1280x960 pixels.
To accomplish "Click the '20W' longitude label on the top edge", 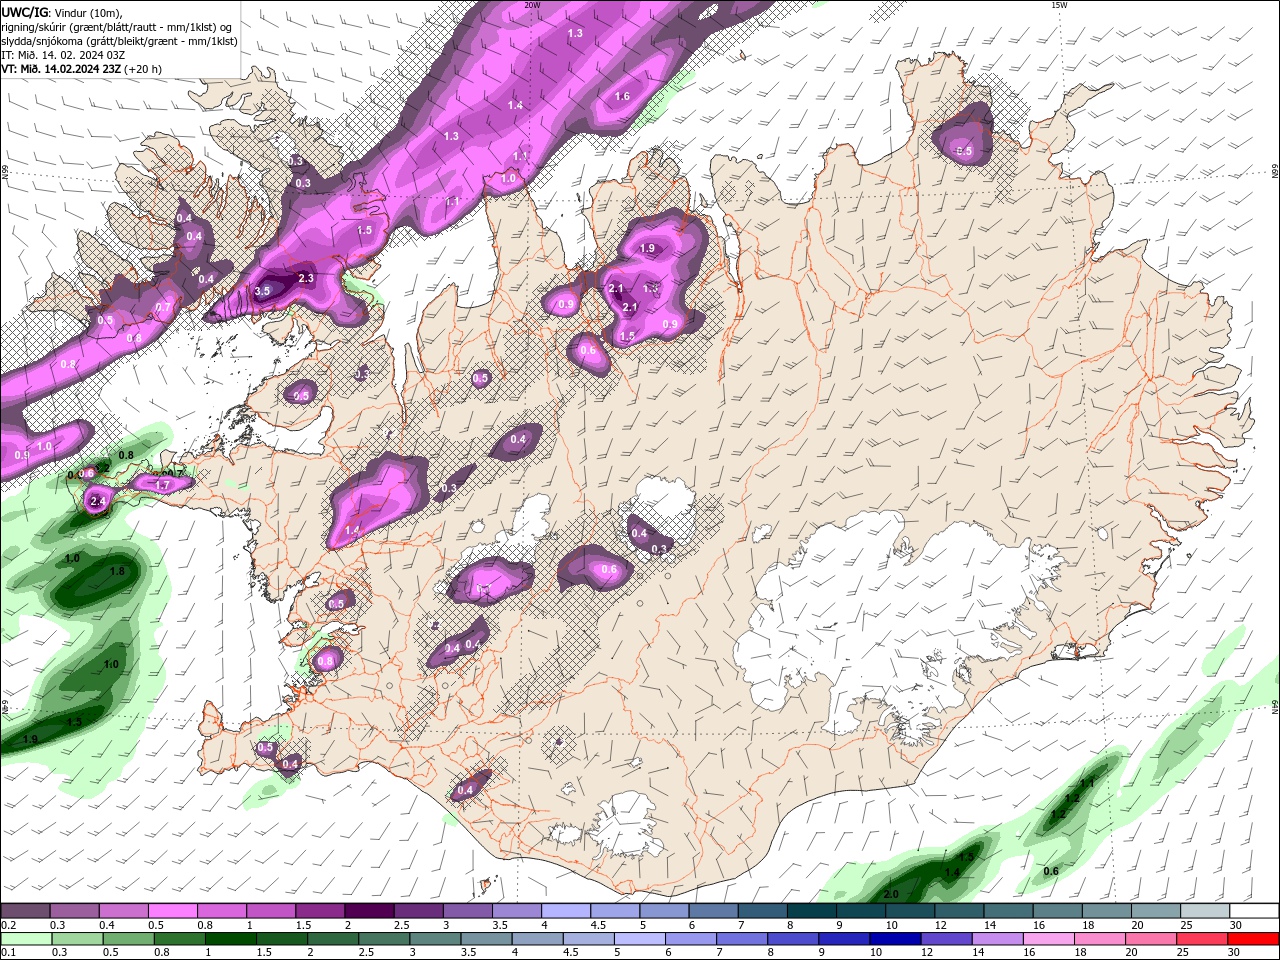I will coord(532,5).
